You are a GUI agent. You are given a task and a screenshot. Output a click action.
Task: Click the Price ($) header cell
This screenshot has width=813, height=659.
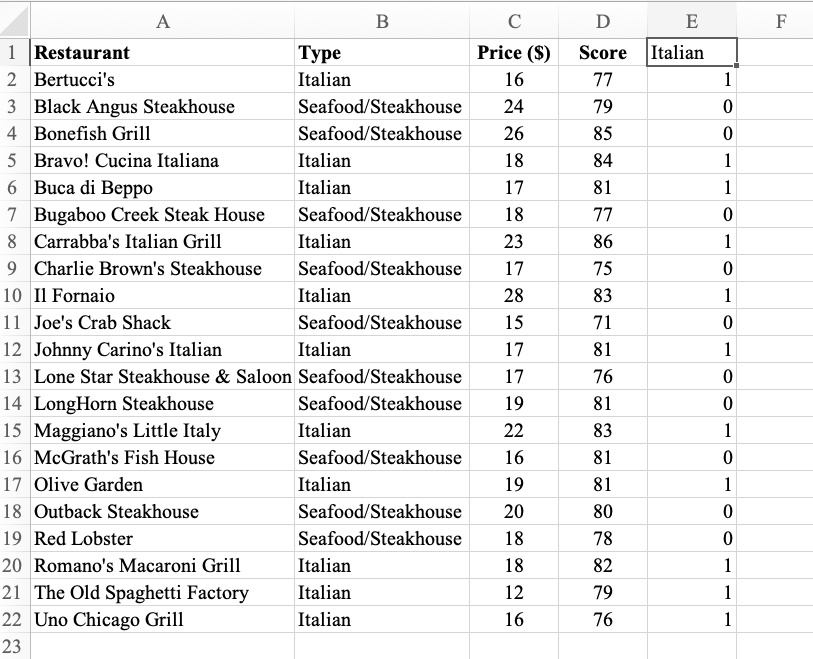pyautogui.click(x=514, y=53)
